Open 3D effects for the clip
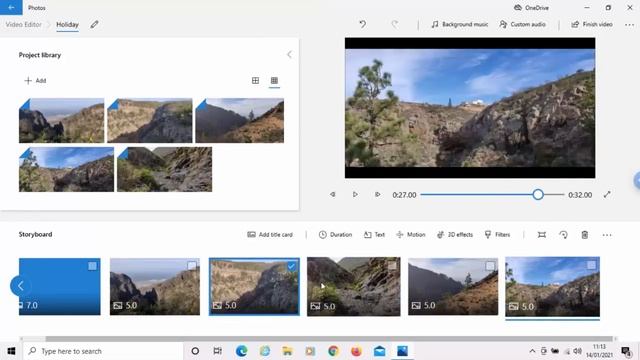This screenshot has height=360, width=640. [x=455, y=235]
